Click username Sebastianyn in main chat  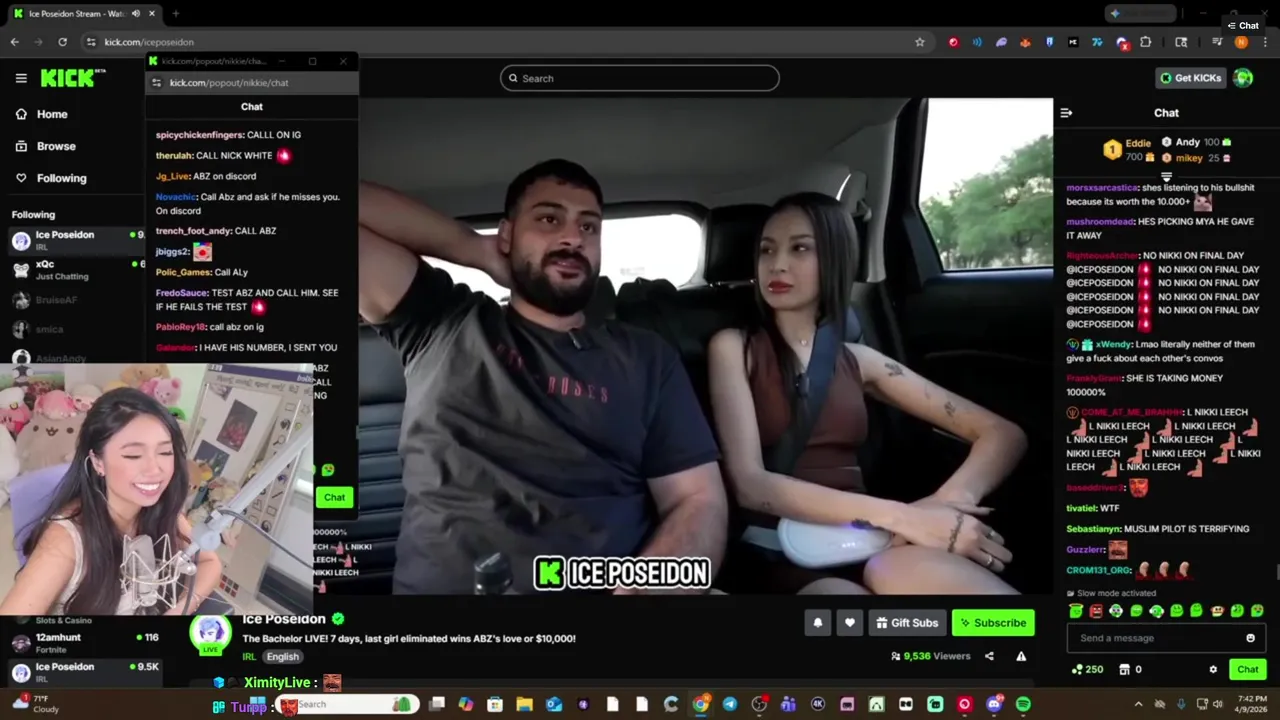tap(1093, 529)
